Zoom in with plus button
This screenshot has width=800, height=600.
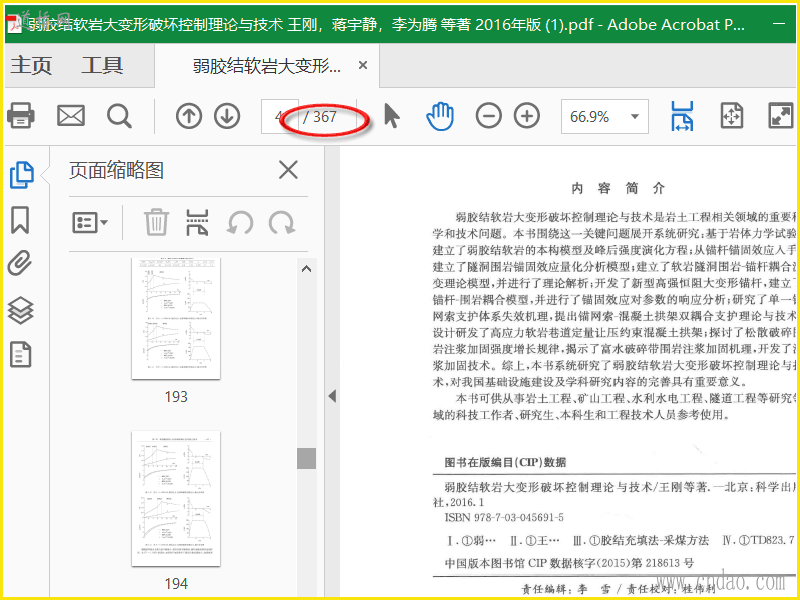(527, 116)
